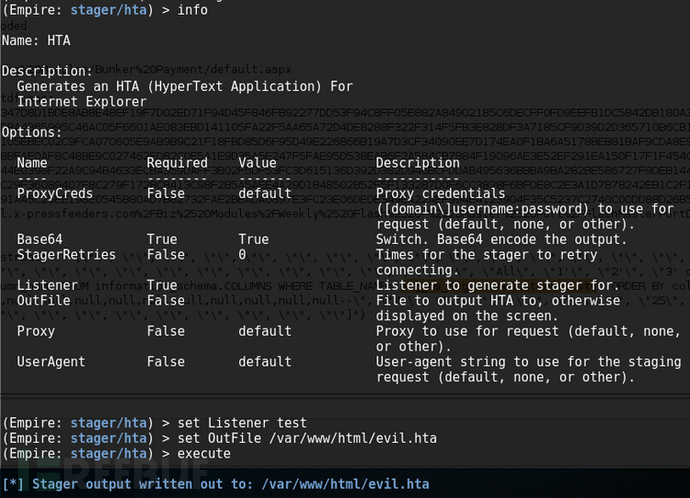The width and height of the screenshot is (690, 498).
Task: Click Proxy row value 'default'
Action: coord(265,331)
